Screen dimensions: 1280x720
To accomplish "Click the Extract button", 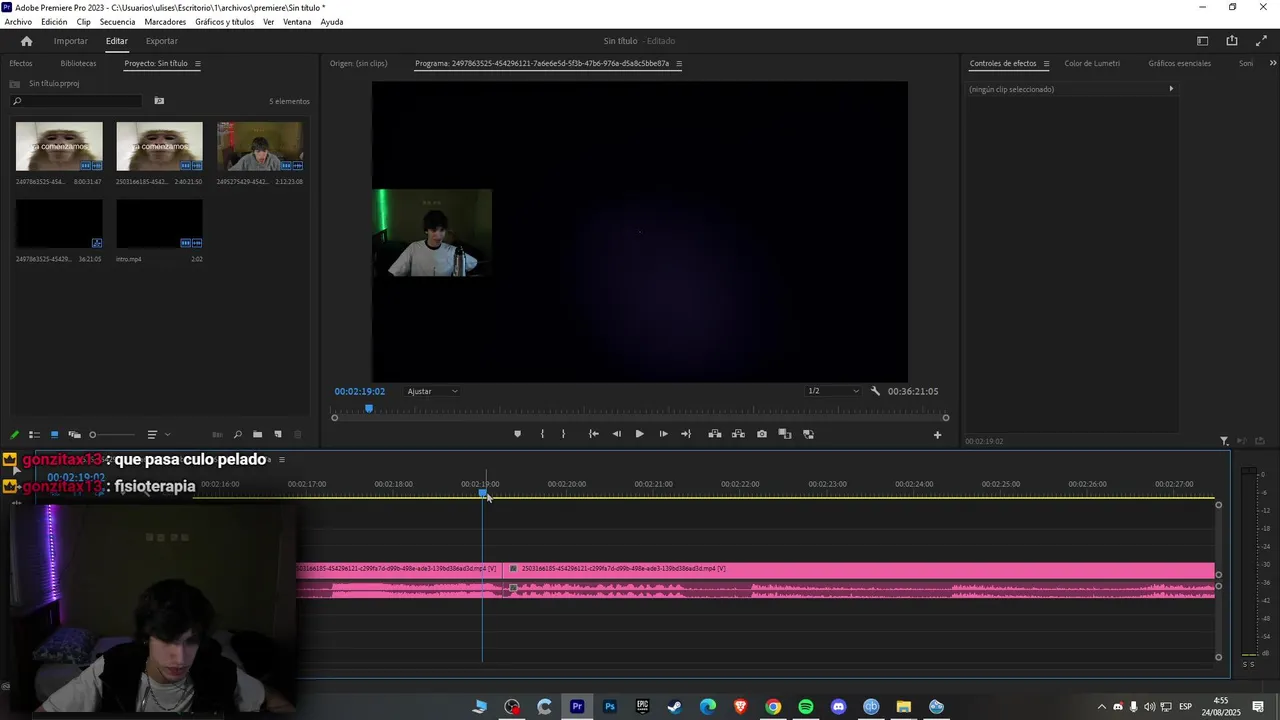I will pos(738,434).
